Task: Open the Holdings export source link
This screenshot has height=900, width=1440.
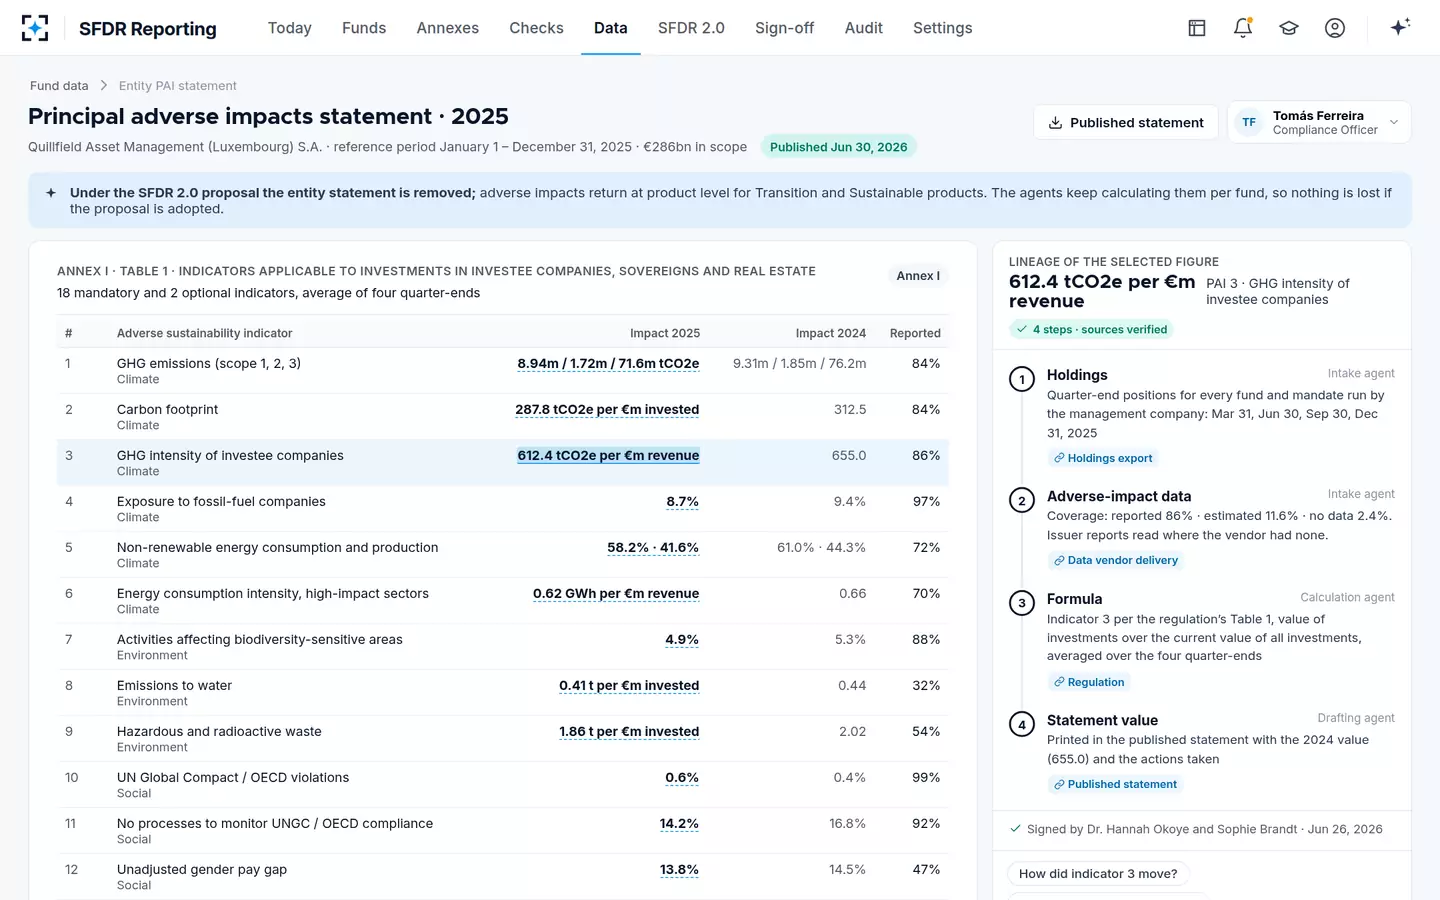Action: [x=1103, y=458]
